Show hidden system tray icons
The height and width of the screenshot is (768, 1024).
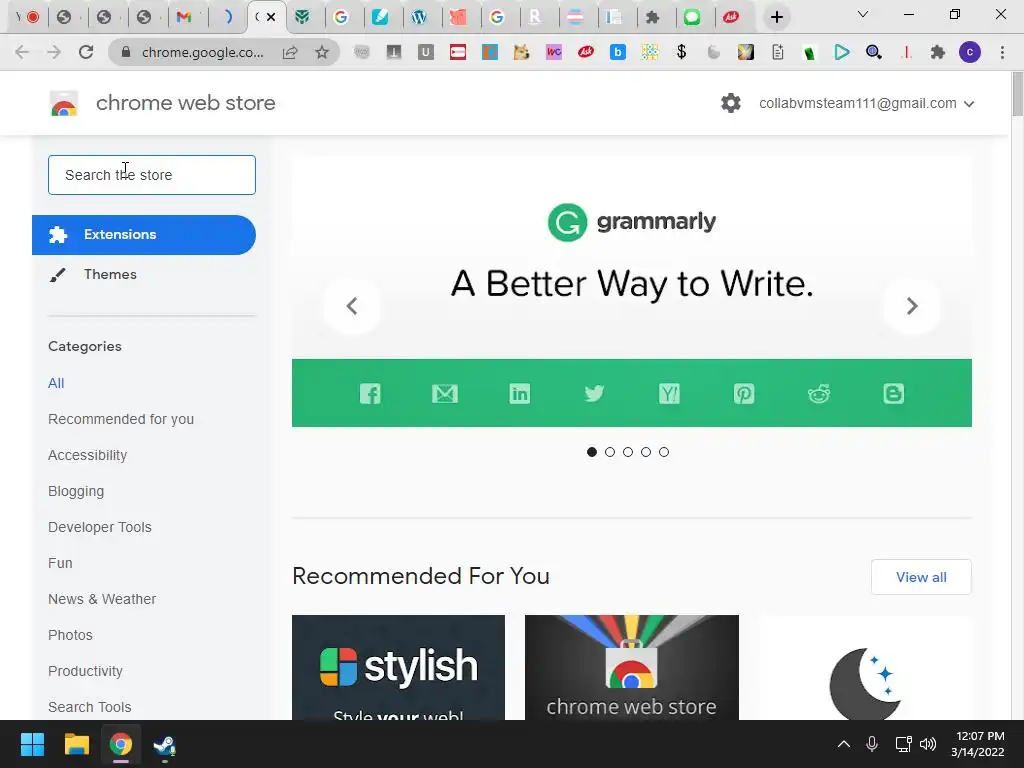click(844, 744)
